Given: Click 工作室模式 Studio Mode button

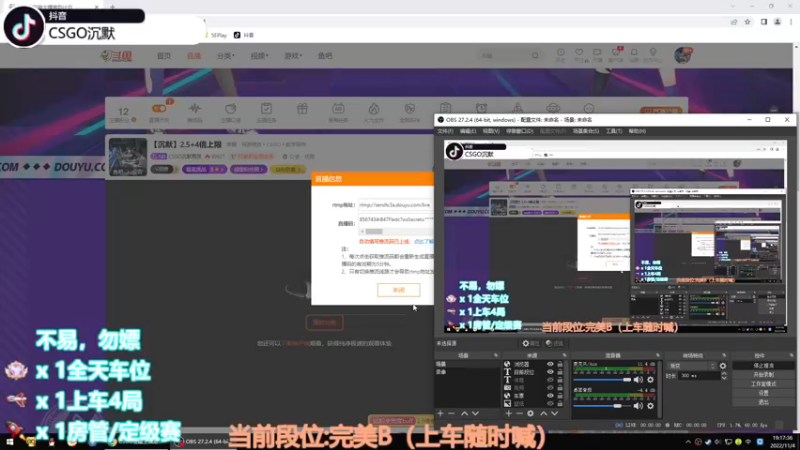Looking at the screenshot, I should click(763, 384).
